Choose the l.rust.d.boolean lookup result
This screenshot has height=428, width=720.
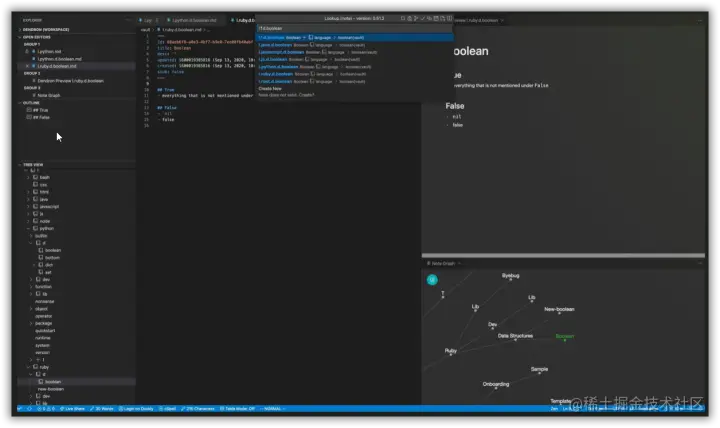click(354, 81)
